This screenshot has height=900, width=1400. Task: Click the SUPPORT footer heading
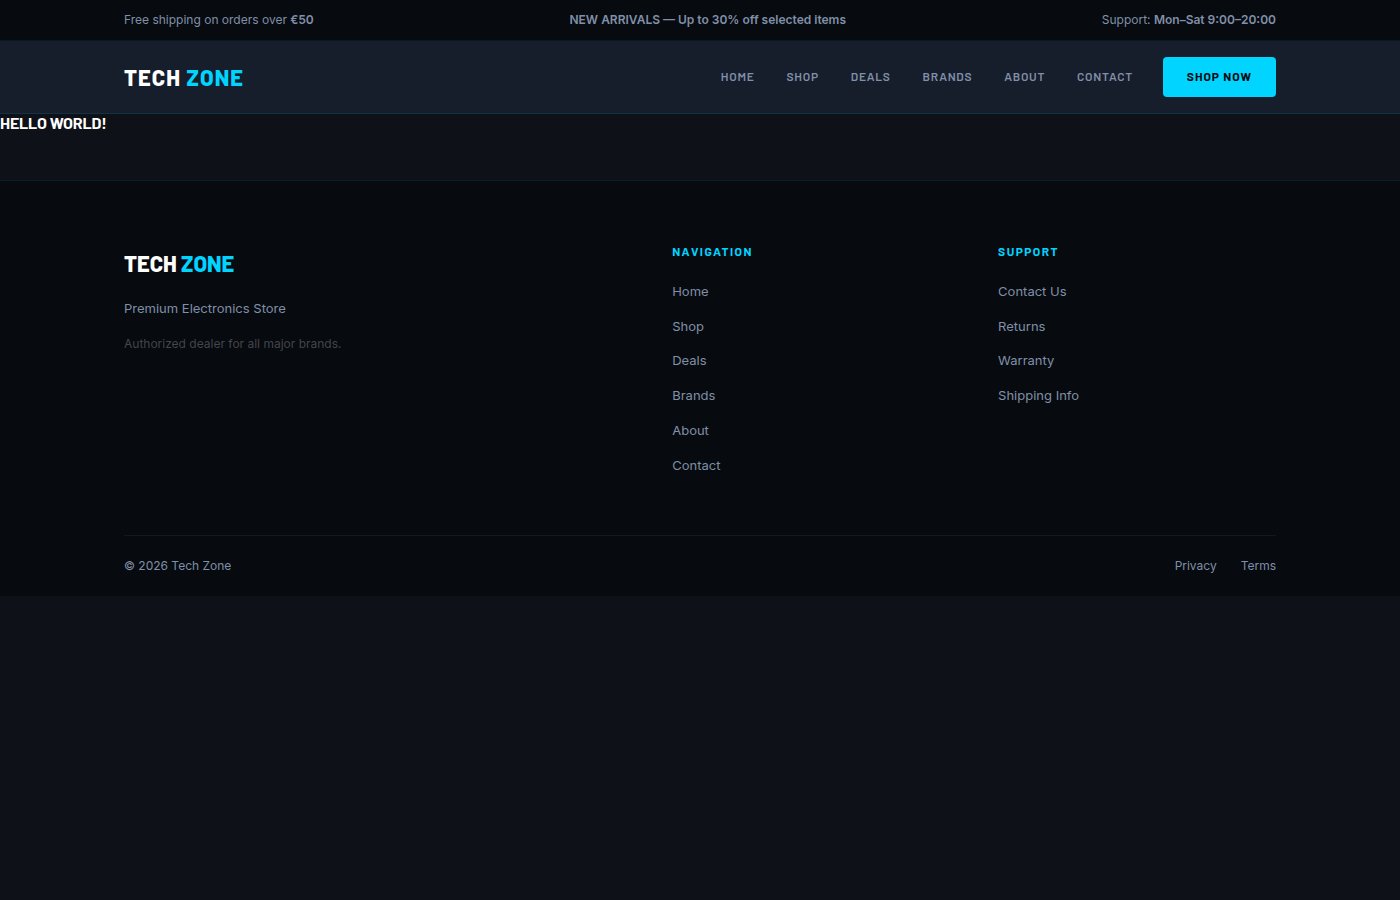(x=1027, y=252)
